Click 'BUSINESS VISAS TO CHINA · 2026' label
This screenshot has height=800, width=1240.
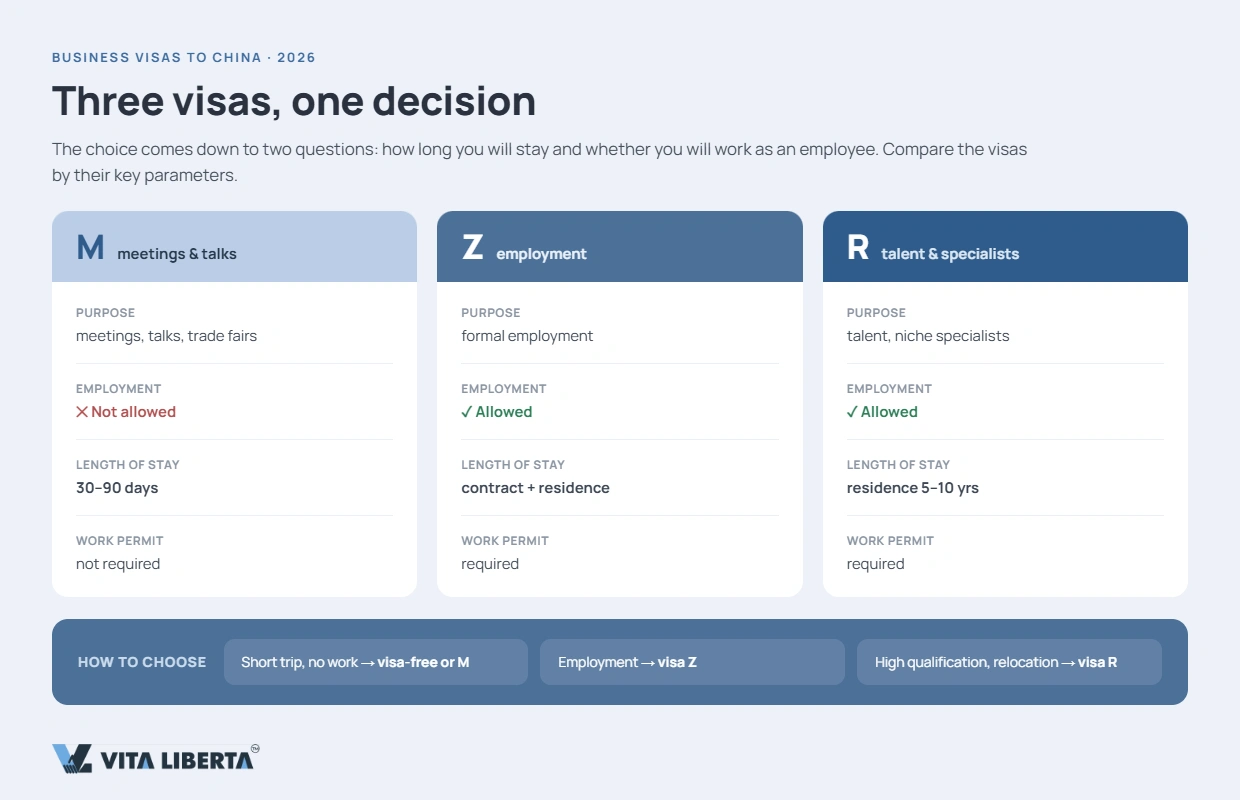[184, 58]
